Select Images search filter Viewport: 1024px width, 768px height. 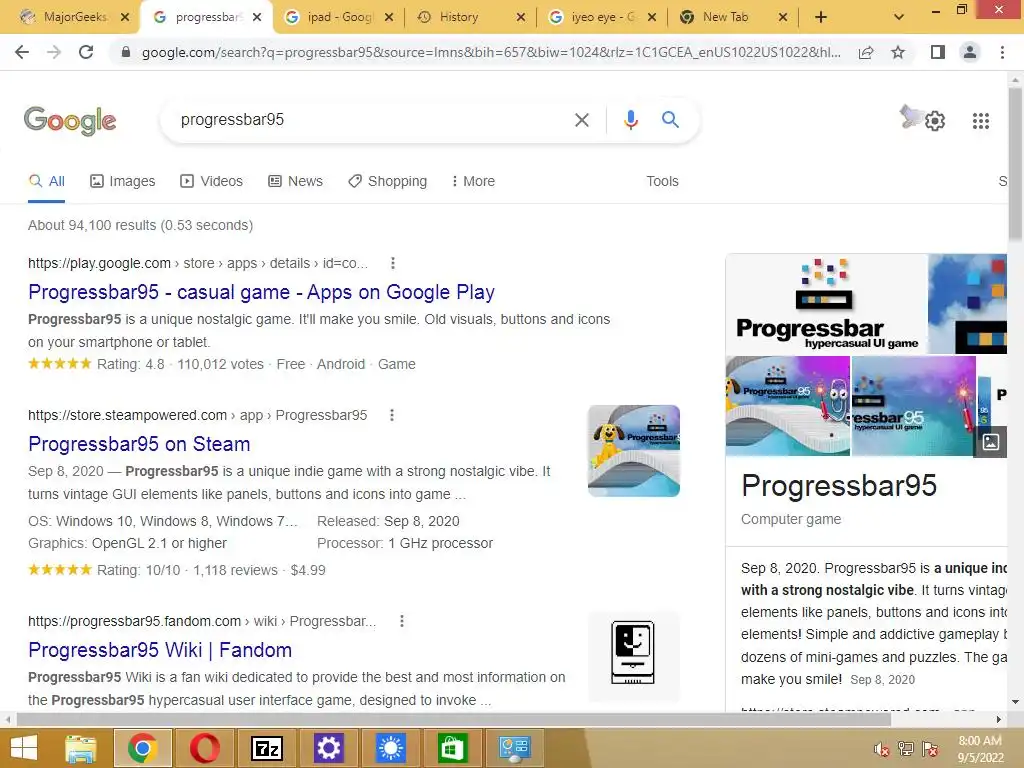[x=123, y=181]
